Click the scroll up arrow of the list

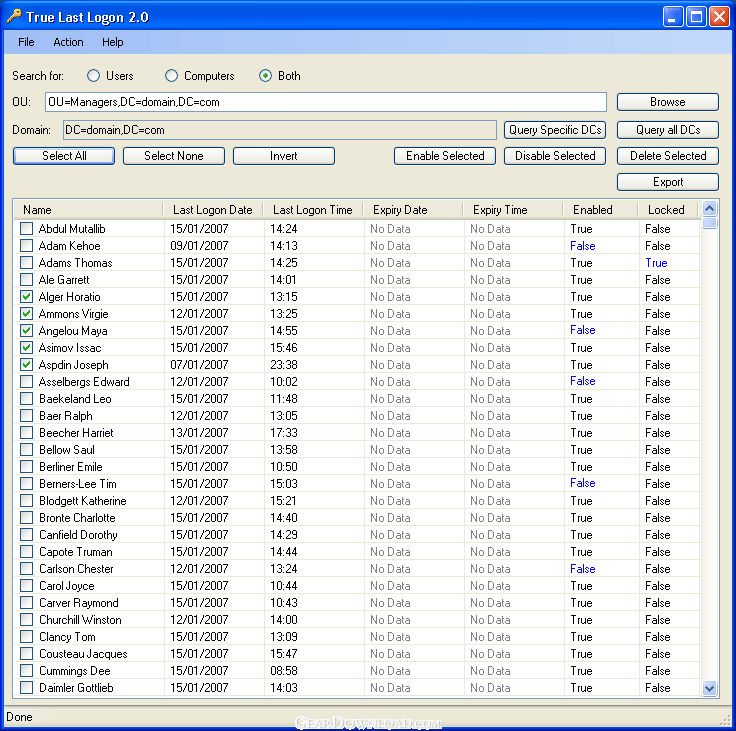710,208
